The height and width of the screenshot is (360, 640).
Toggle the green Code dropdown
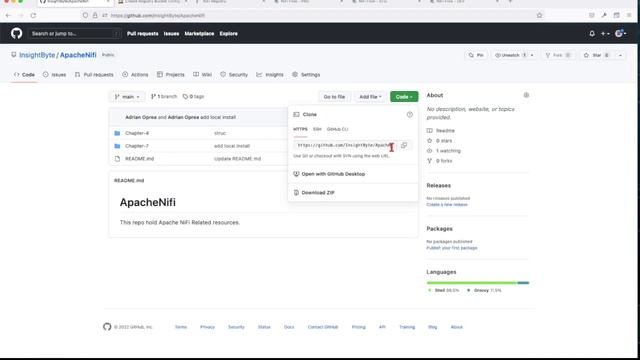(x=404, y=97)
